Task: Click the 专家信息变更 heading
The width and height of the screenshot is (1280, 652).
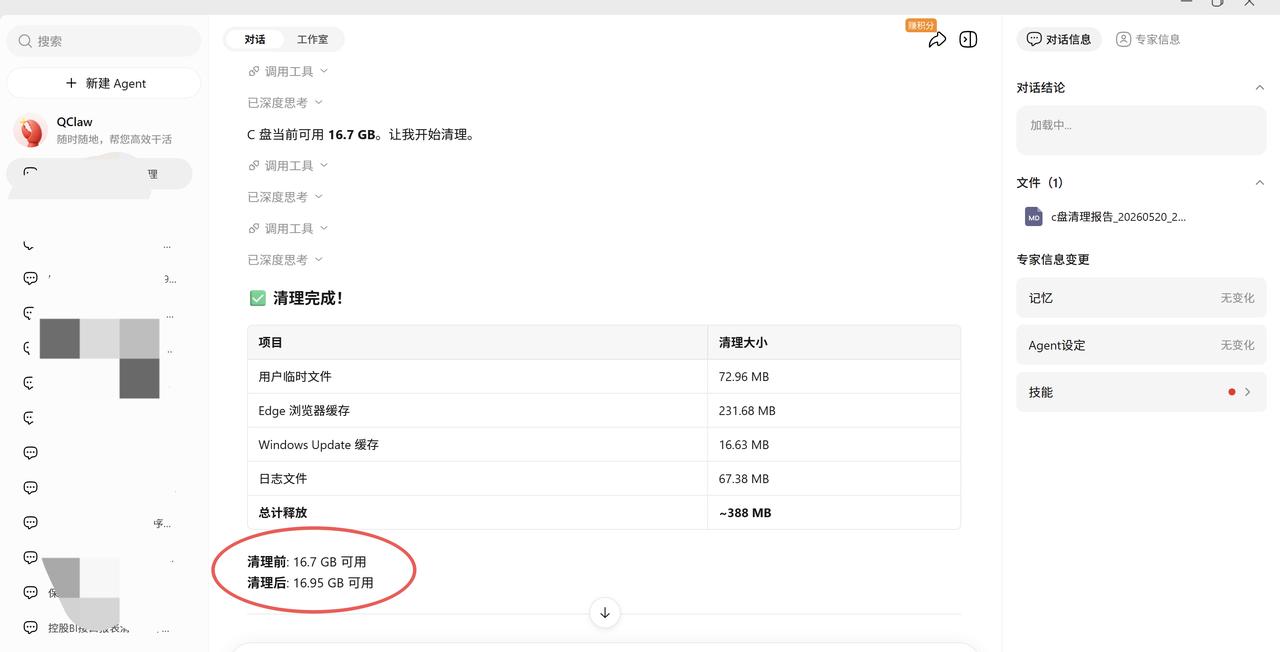Action: [1053, 260]
